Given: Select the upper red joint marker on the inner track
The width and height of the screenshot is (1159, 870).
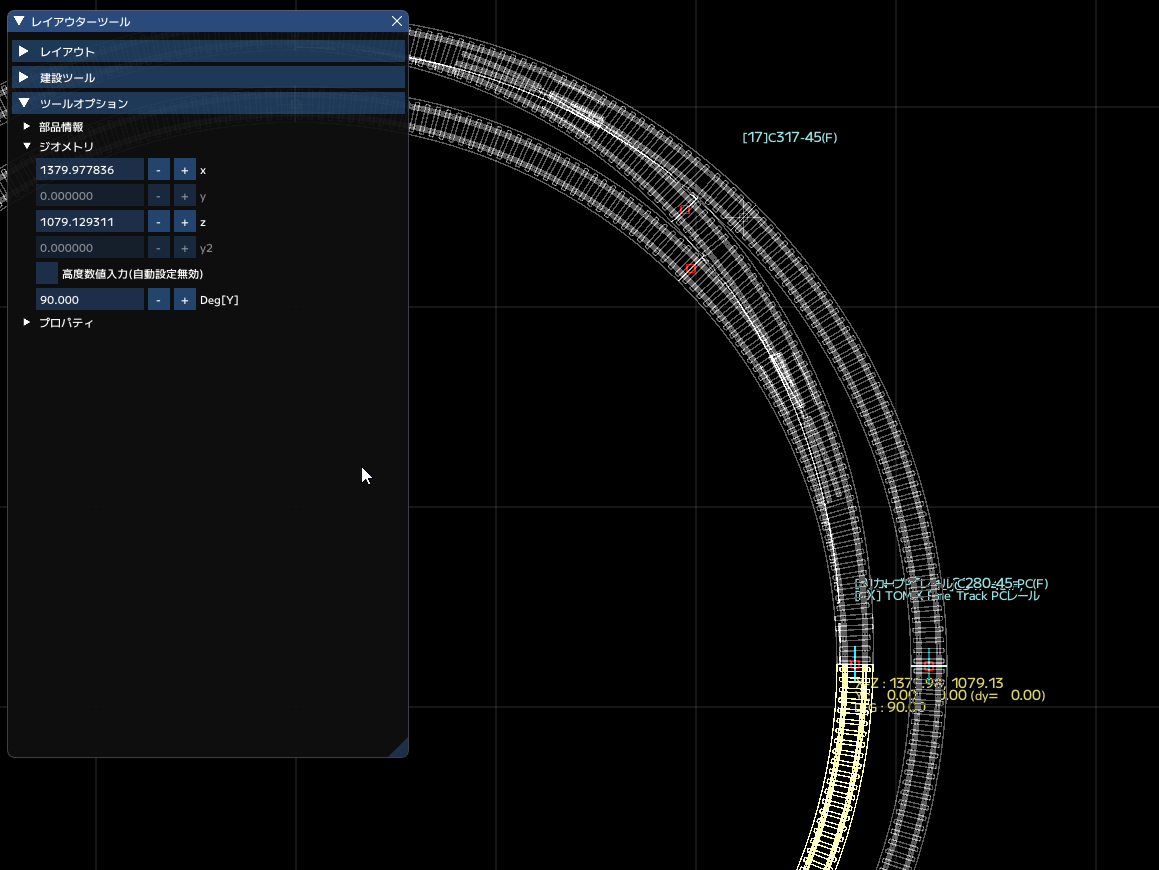Looking at the screenshot, I should [x=685, y=210].
